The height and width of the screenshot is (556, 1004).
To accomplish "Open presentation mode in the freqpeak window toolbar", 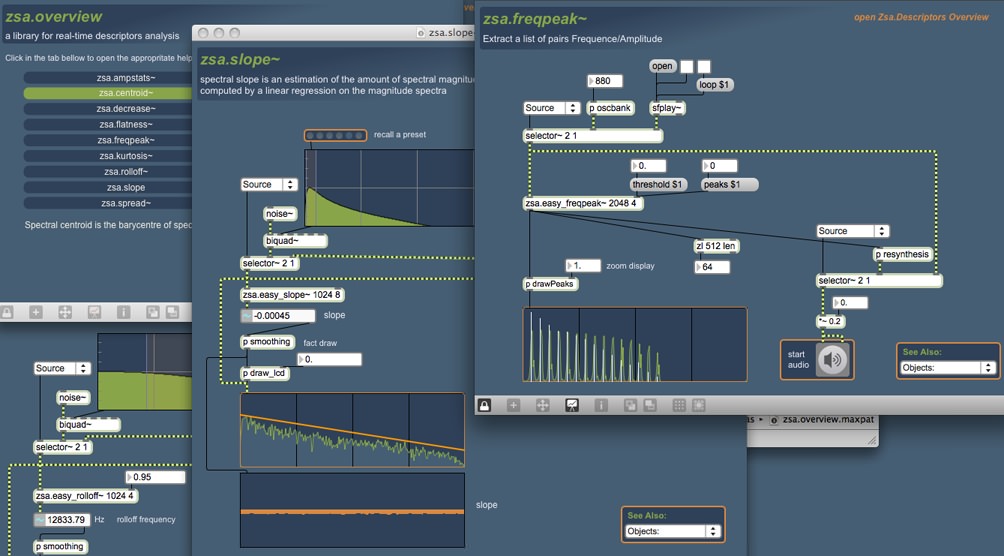I will 572,405.
